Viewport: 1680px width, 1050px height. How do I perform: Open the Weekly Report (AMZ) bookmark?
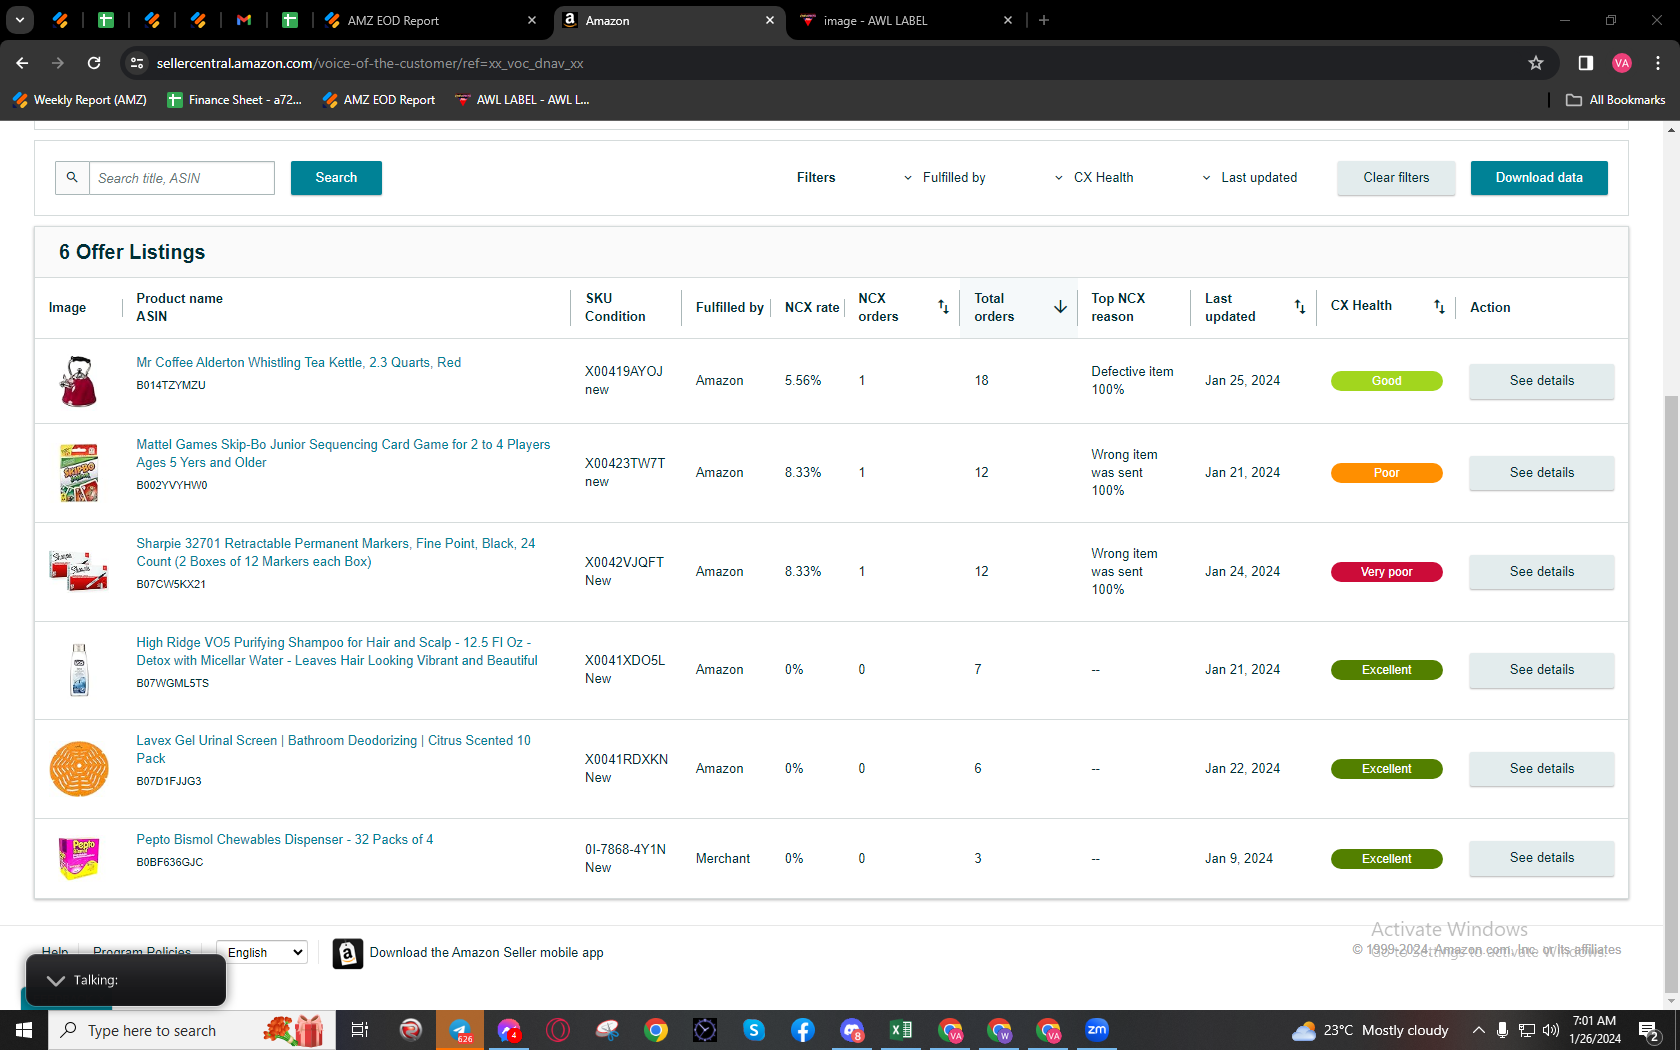click(x=80, y=100)
